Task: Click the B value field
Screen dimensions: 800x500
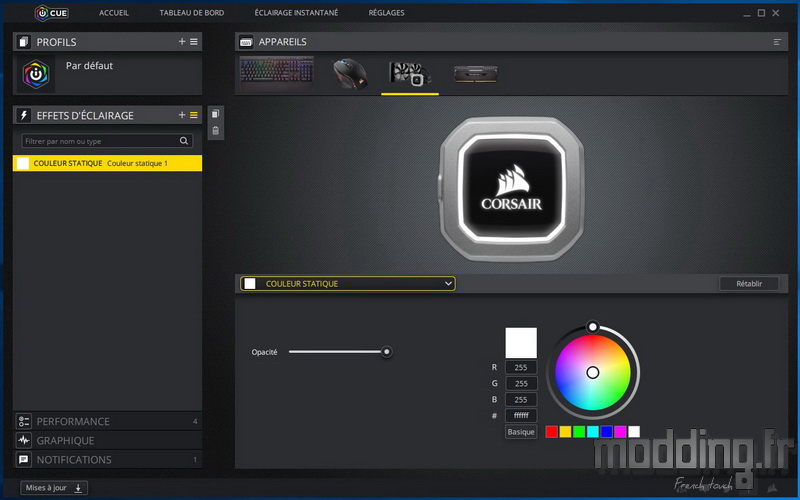Action: coord(521,399)
